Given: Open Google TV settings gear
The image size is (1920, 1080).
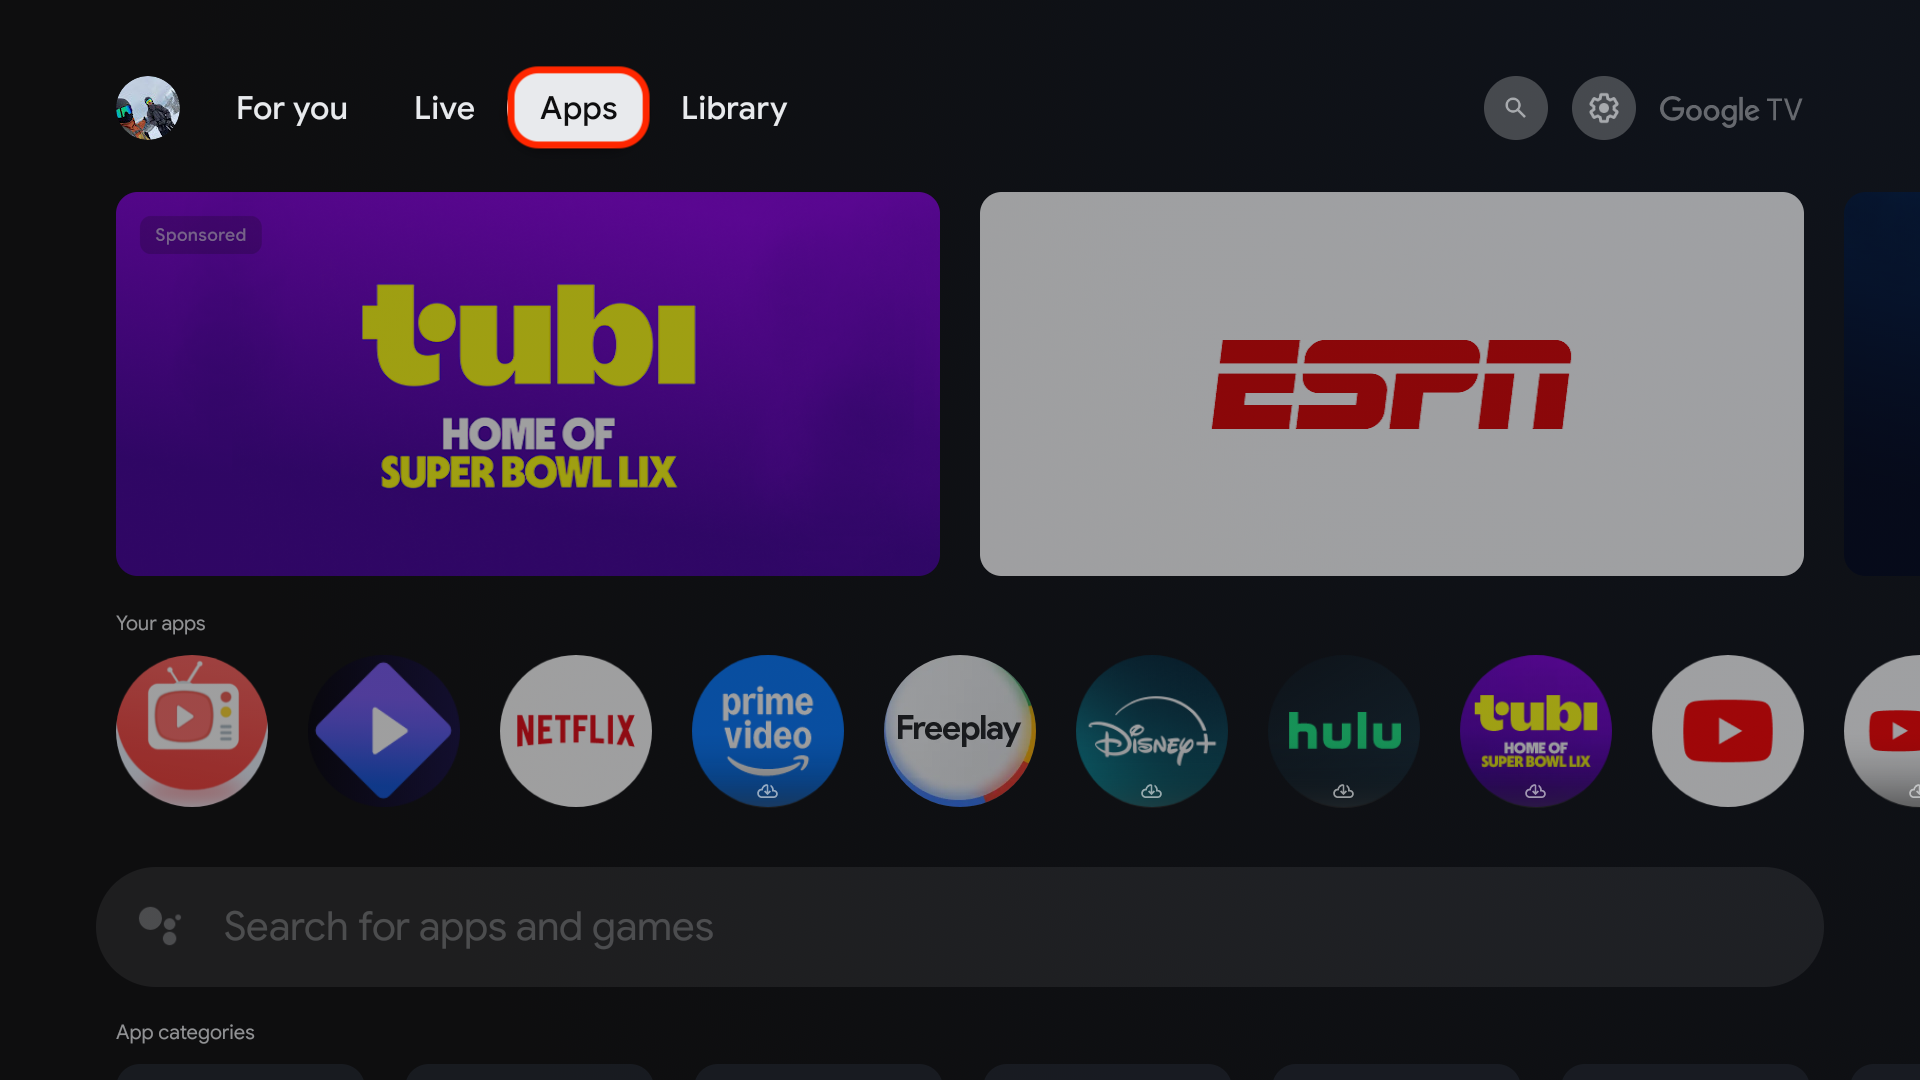Looking at the screenshot, I should 1604,107.
